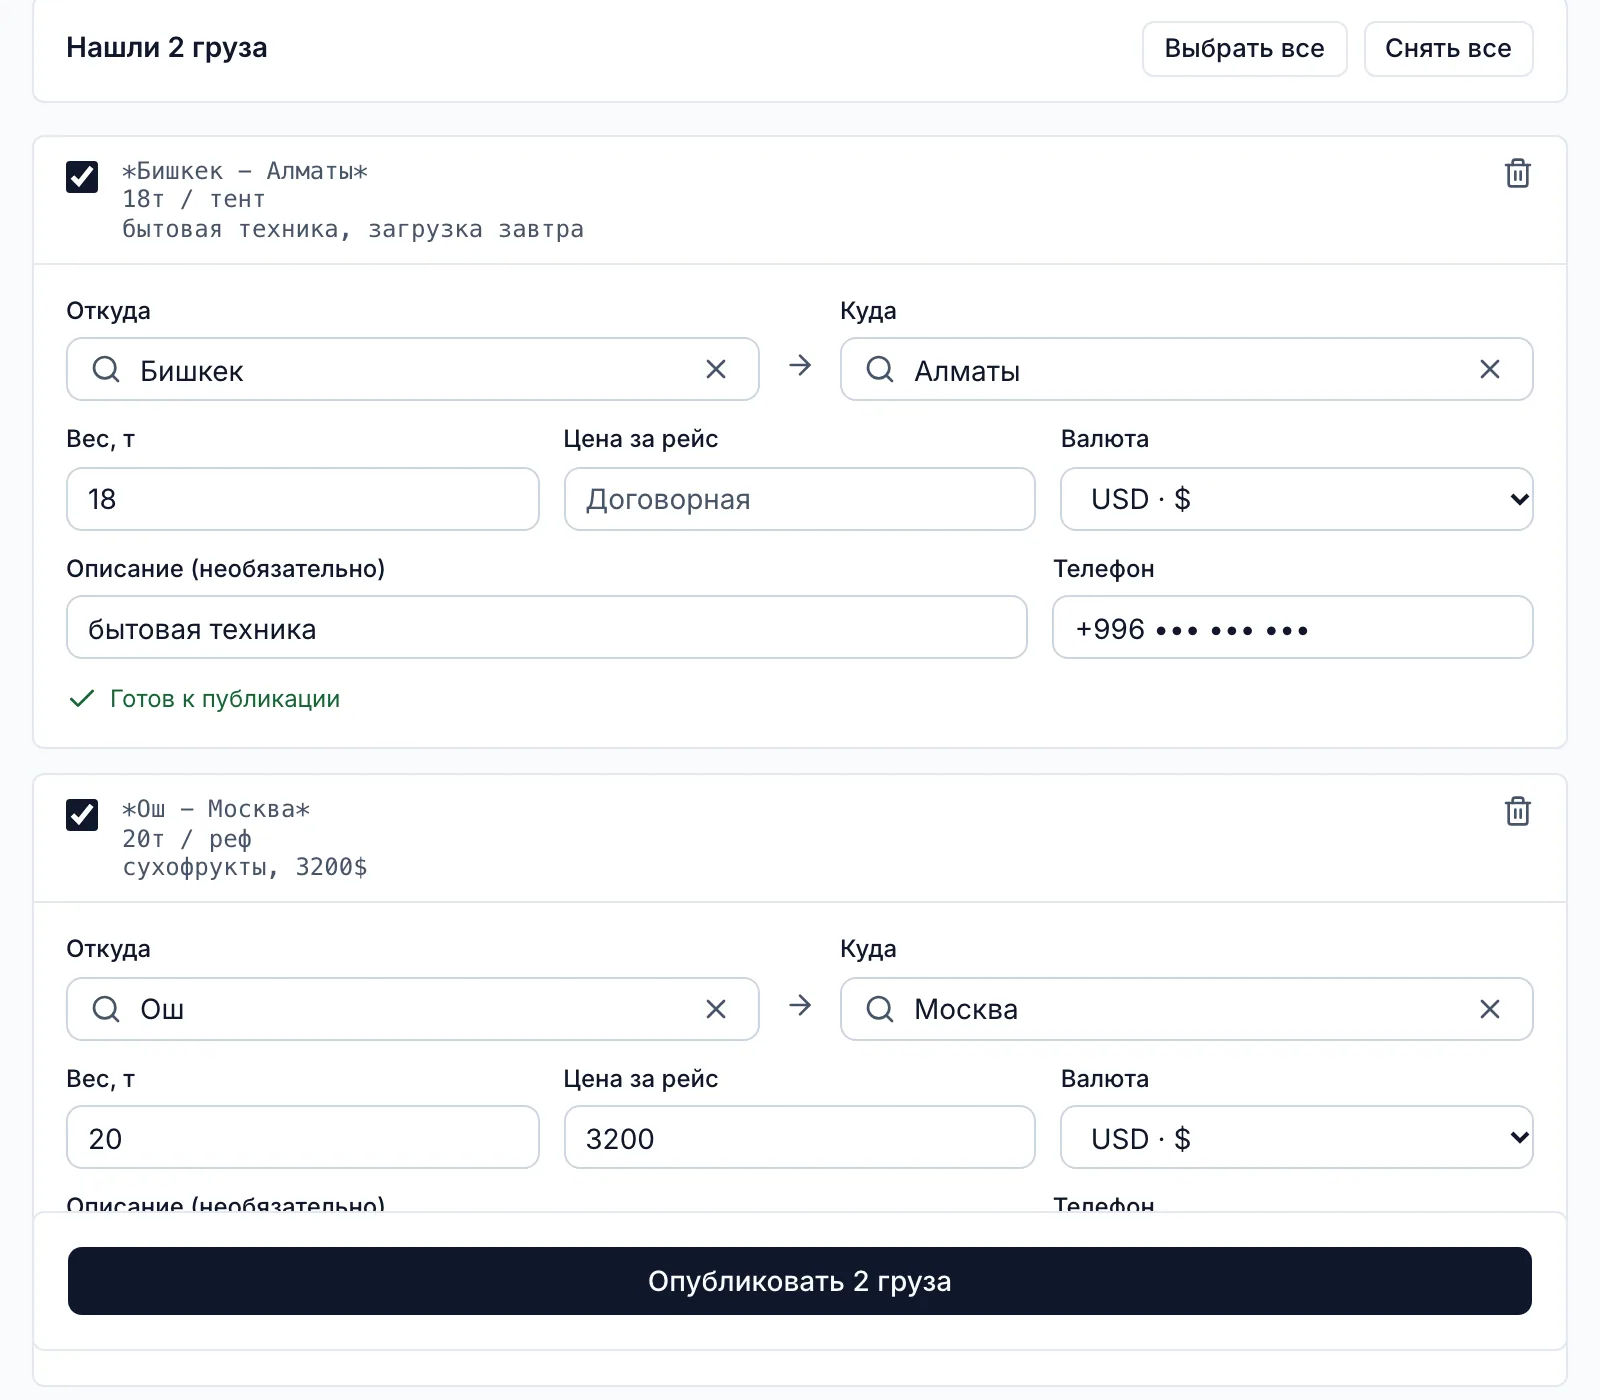Viewport: 1600px width, 1400px height.
Task: Focus weight field containing 20
Action: click(303, 1137)
